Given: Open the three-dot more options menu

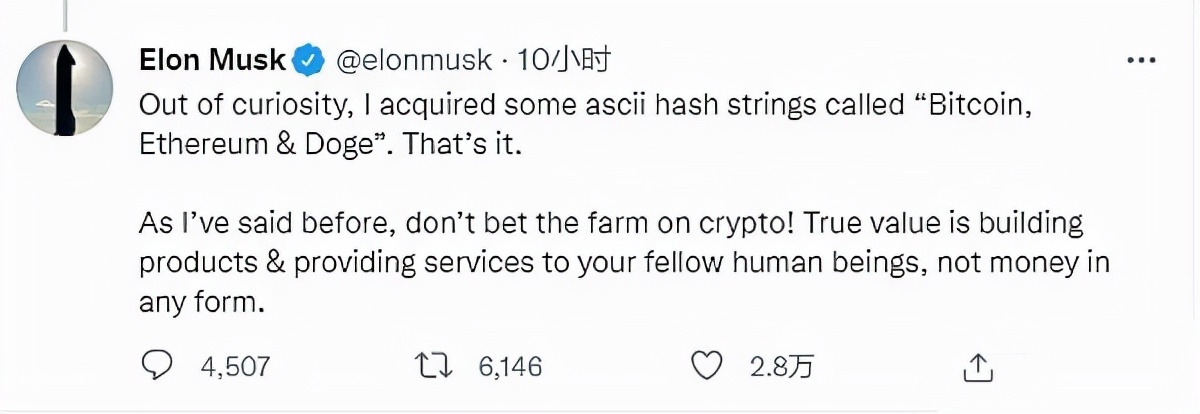Looking at the screenshot, I should (1141, 61).
